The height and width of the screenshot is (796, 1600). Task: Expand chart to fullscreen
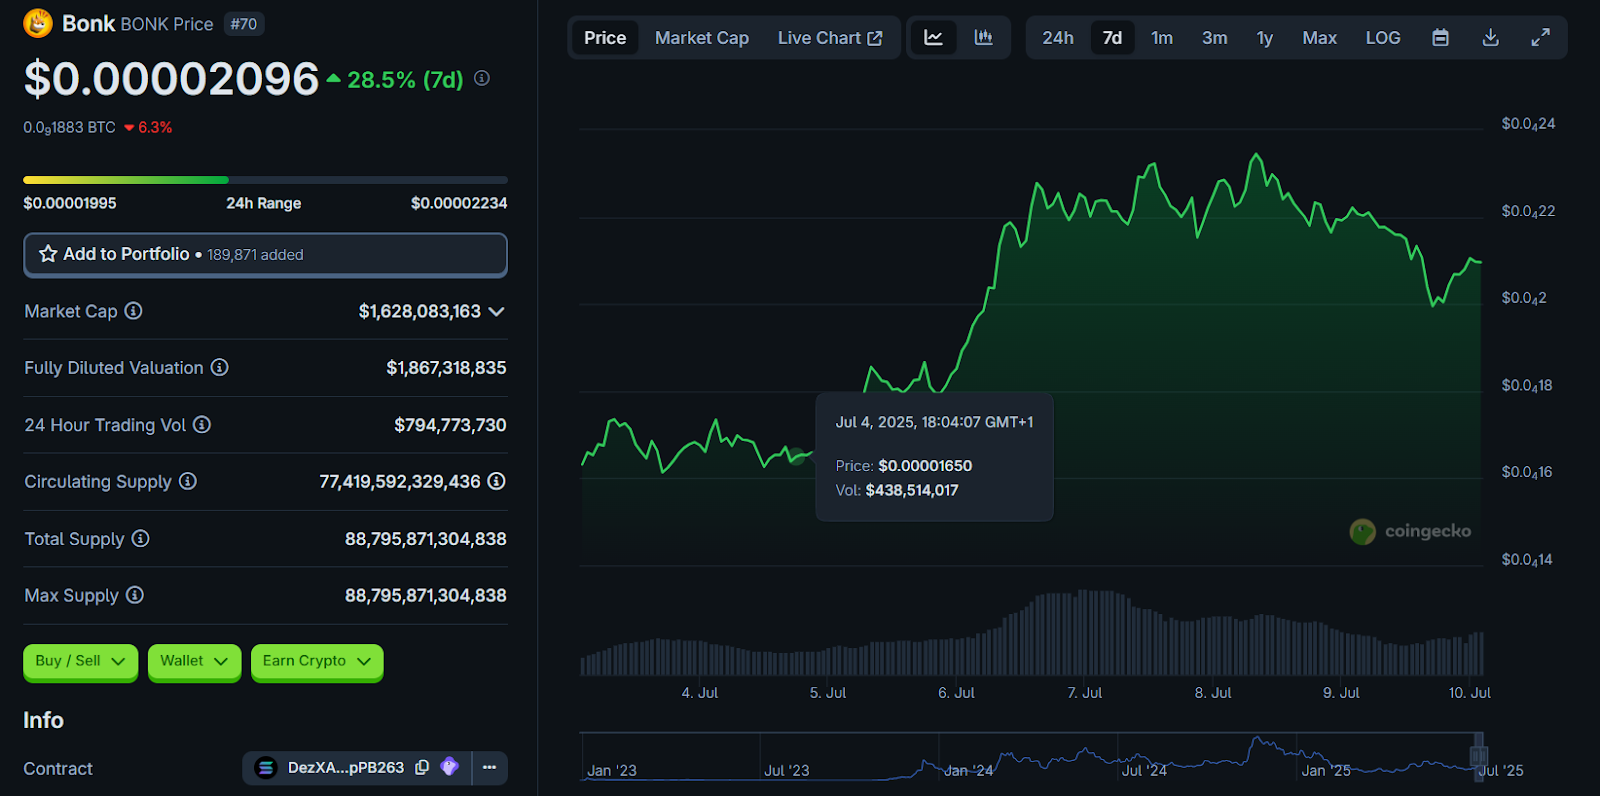[1541, 38]
